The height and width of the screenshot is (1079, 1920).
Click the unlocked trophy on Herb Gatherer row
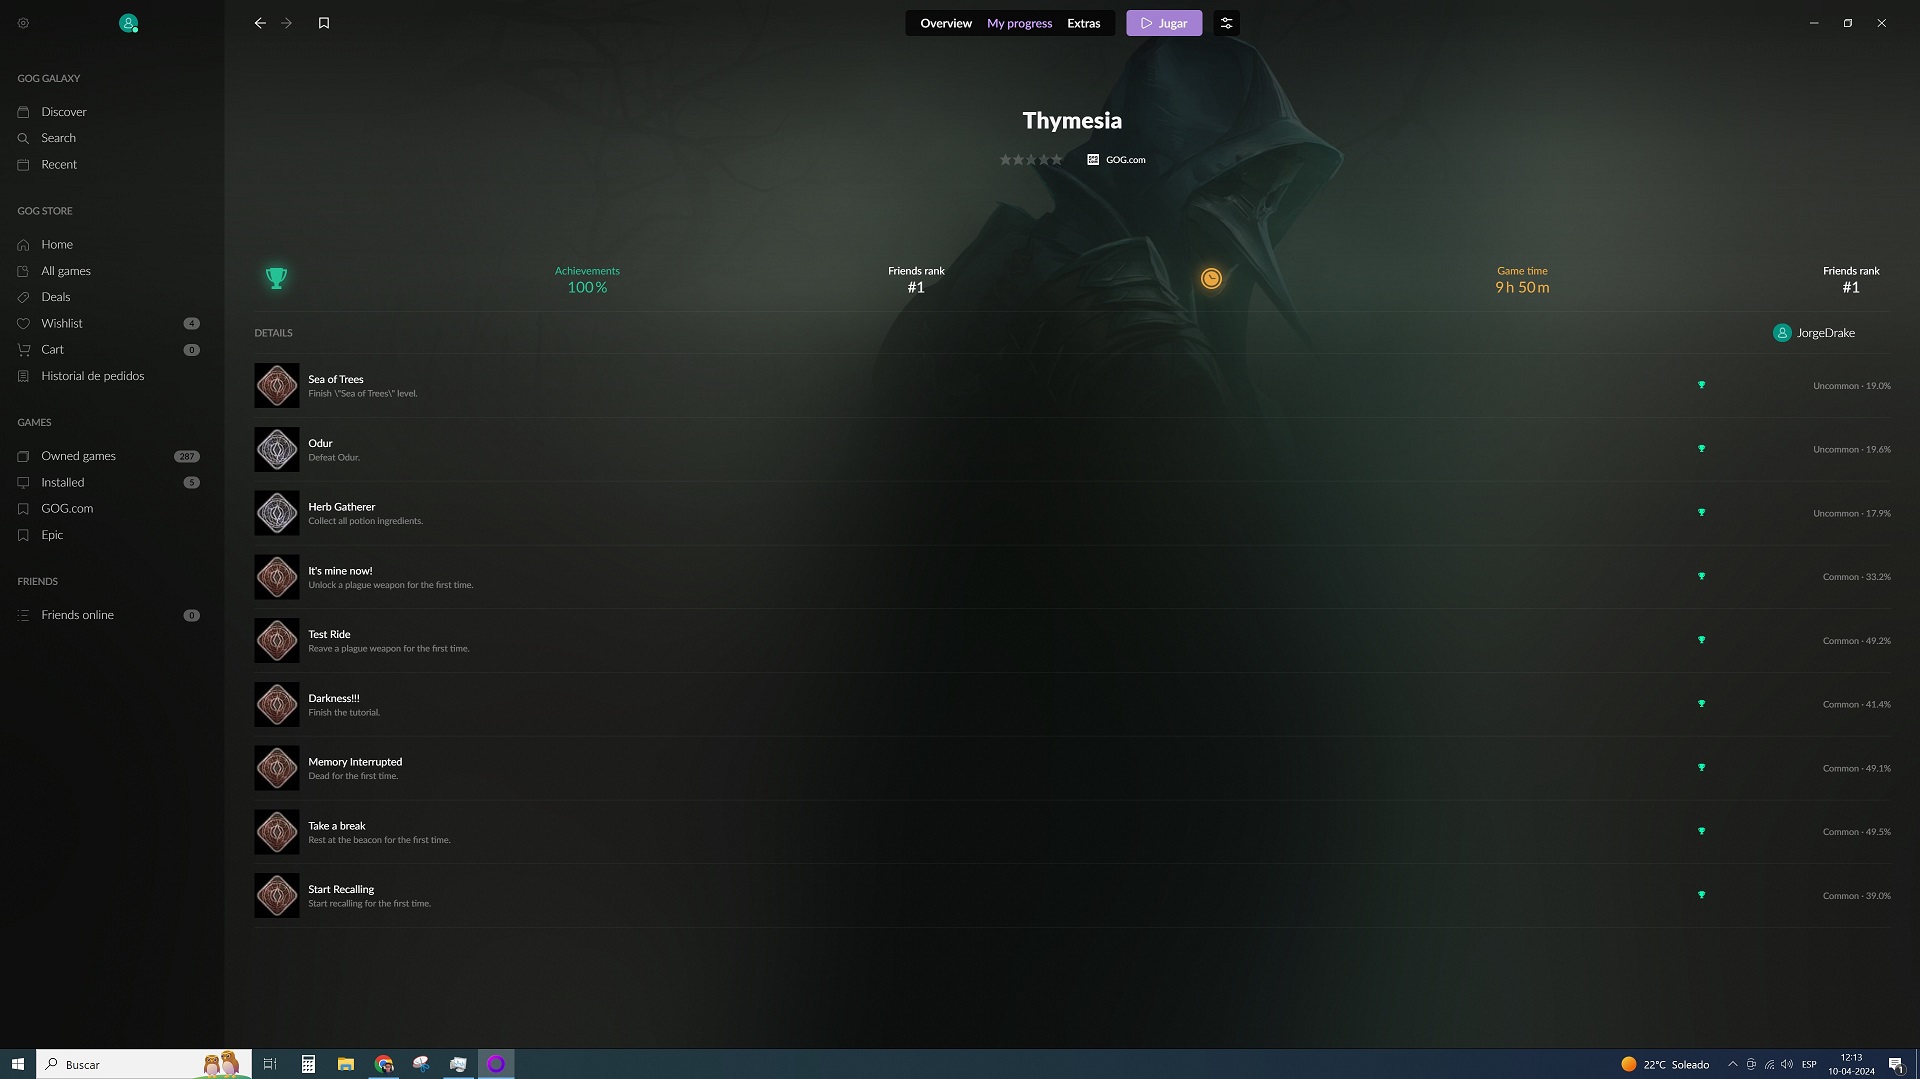coord(1701,513)
